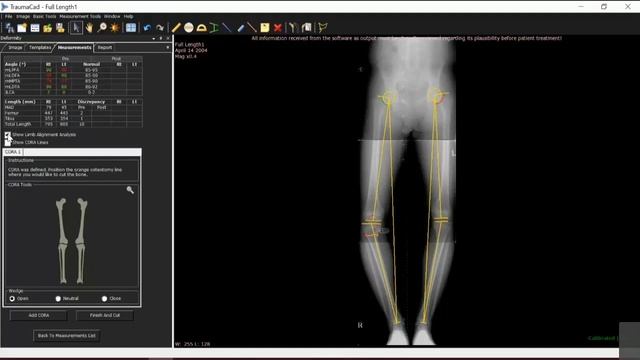Select the Neutral wedge radio button
640x360 pixels.
click(58, 299)
